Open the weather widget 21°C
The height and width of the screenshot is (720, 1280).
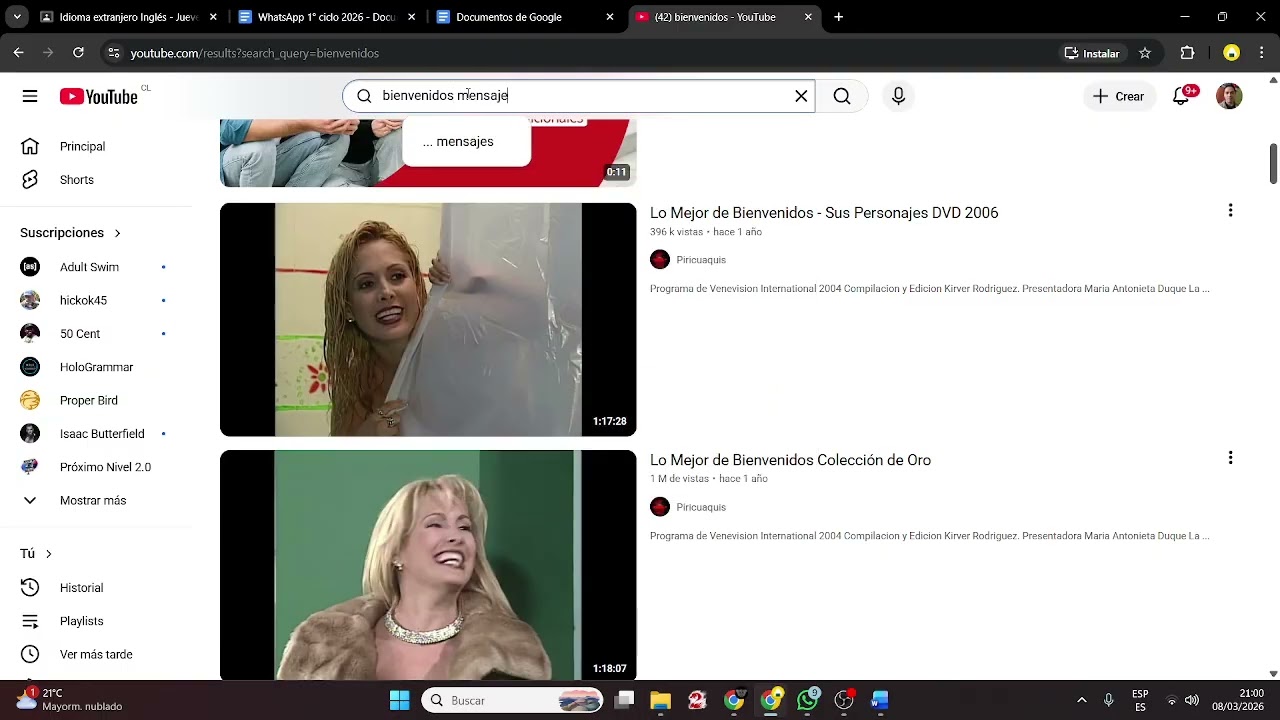(68, 700)
